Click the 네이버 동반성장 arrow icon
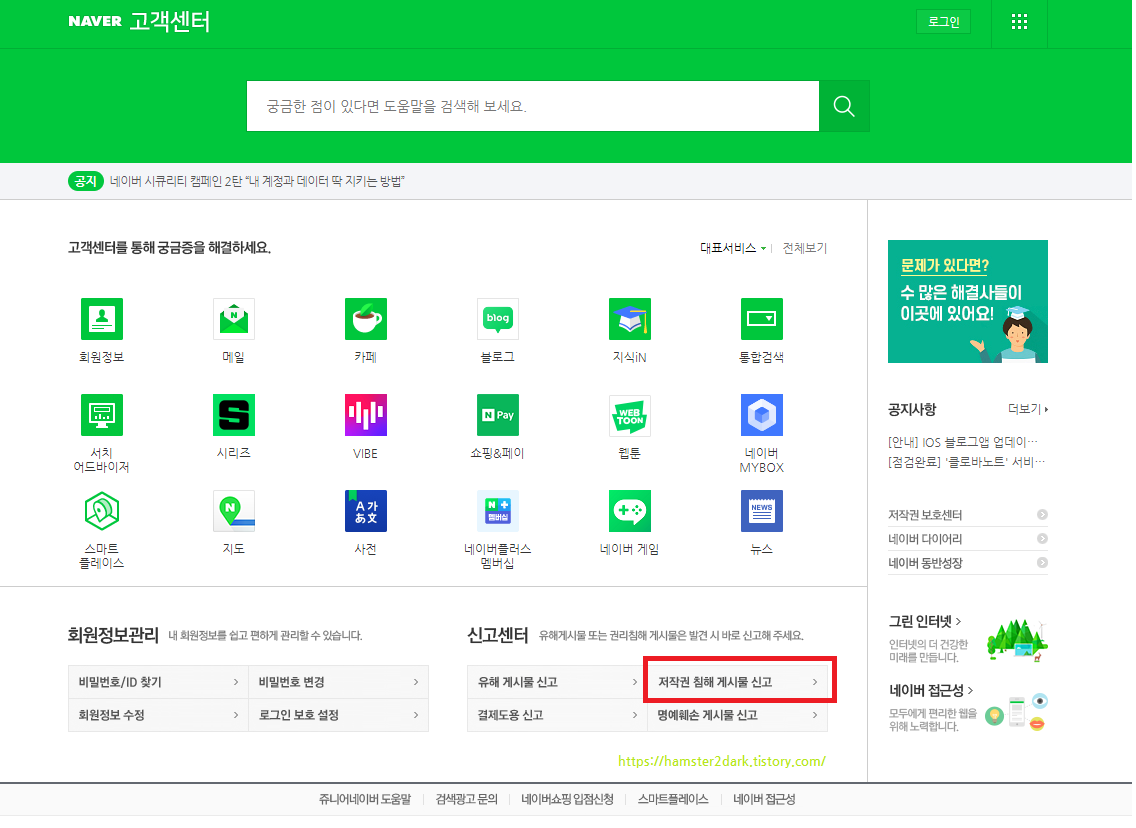1136x828 pixels. (x=1042, y=564)
